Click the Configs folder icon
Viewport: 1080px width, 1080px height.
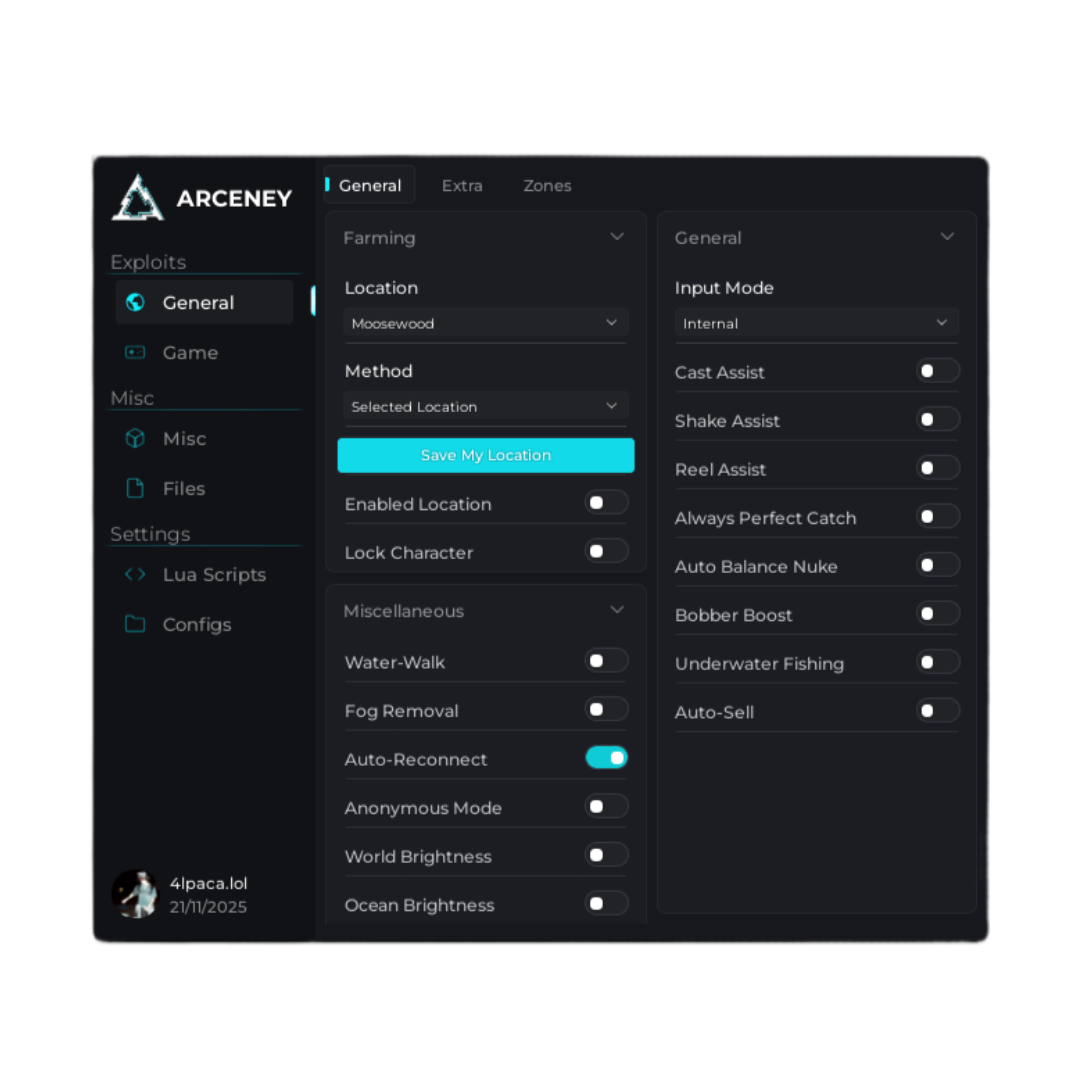tap(135, 624)
